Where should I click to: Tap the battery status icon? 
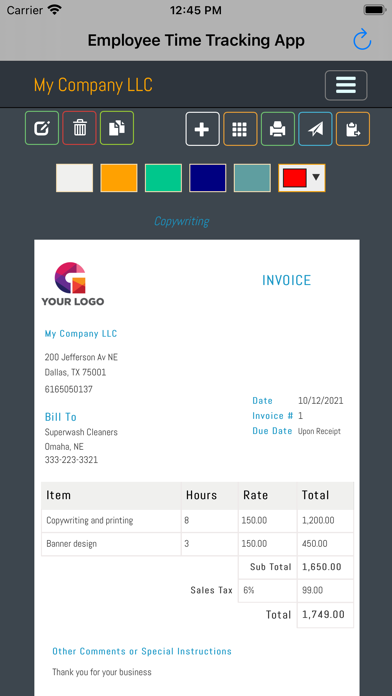(x=374, y=10)
